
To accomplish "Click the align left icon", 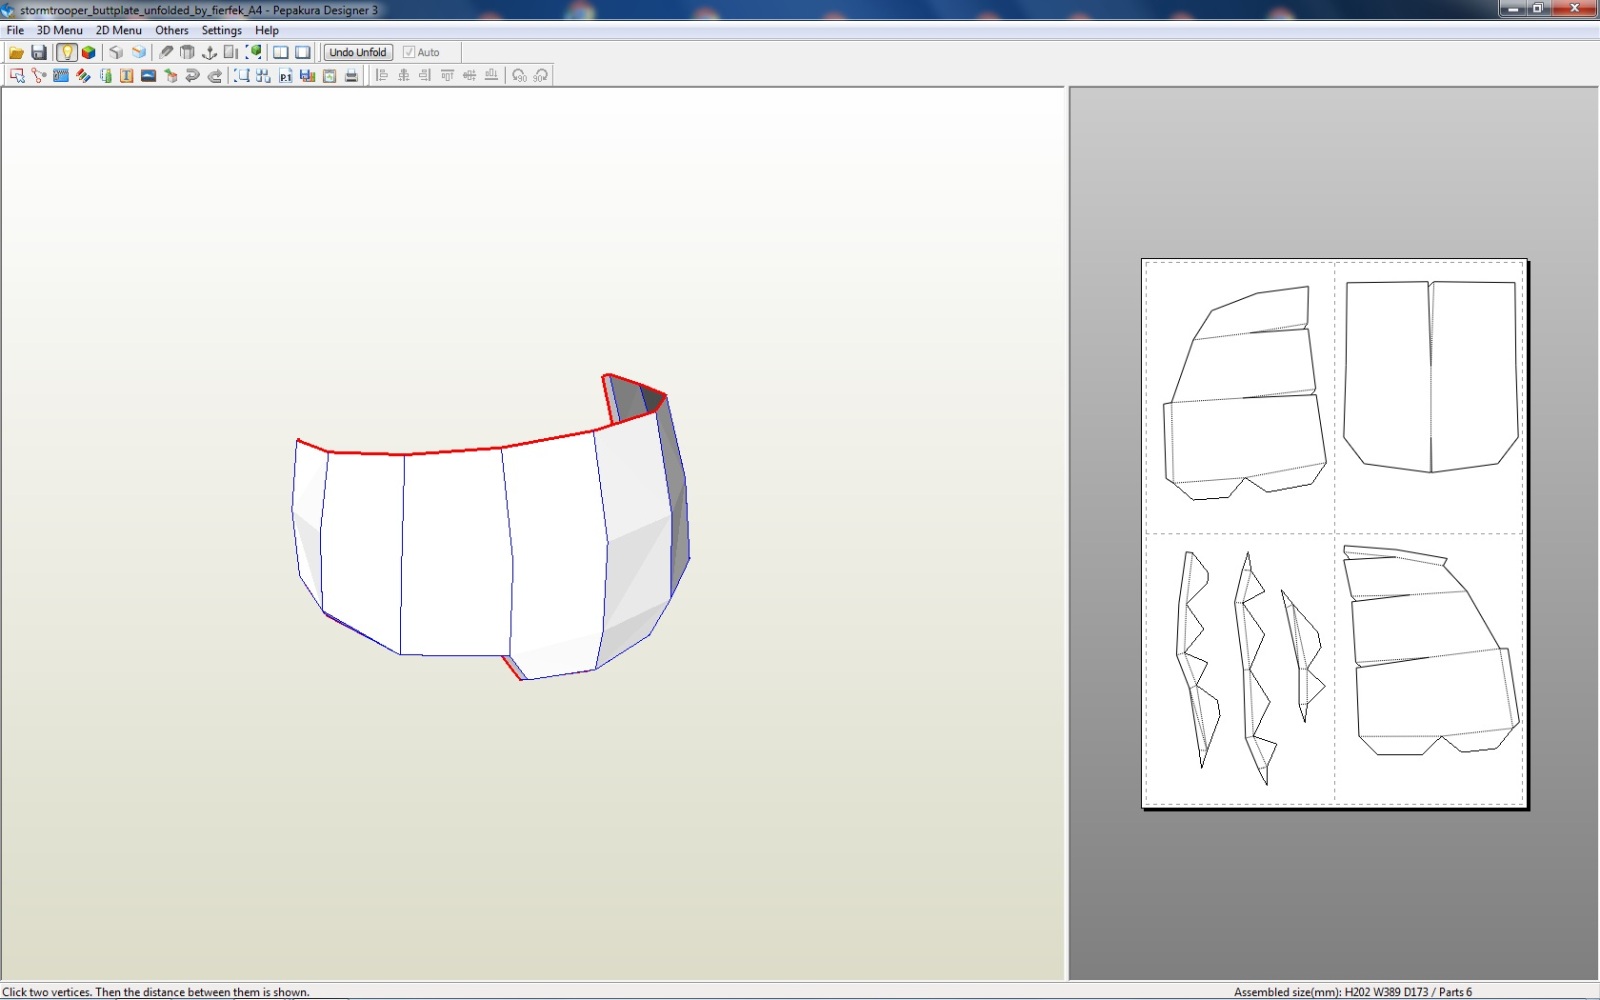I will click(382, 75).
